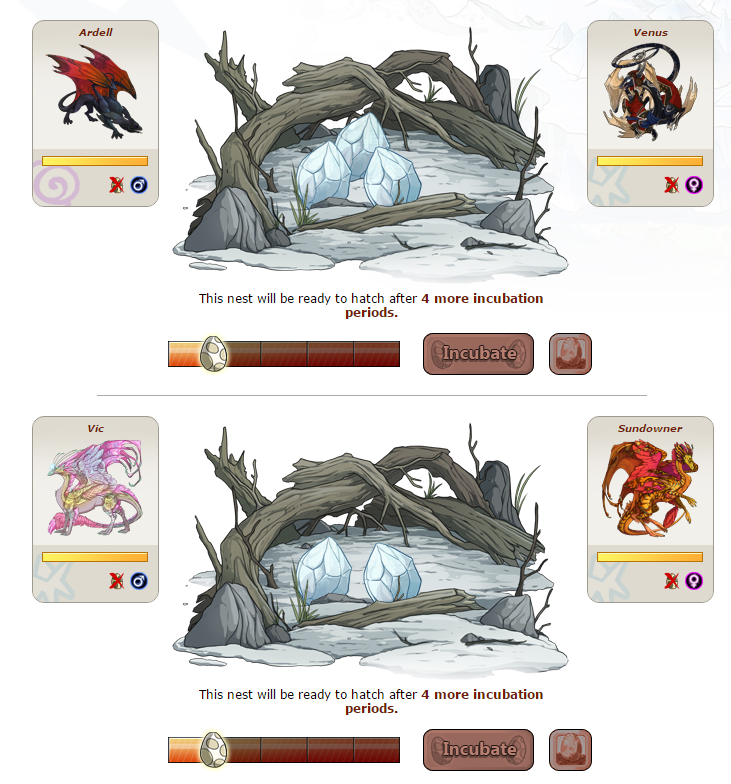Screen dimensions: 731x784
Task: Open Ardell's dragon name link
Action: pyautogui.click(x=96, y=32)
